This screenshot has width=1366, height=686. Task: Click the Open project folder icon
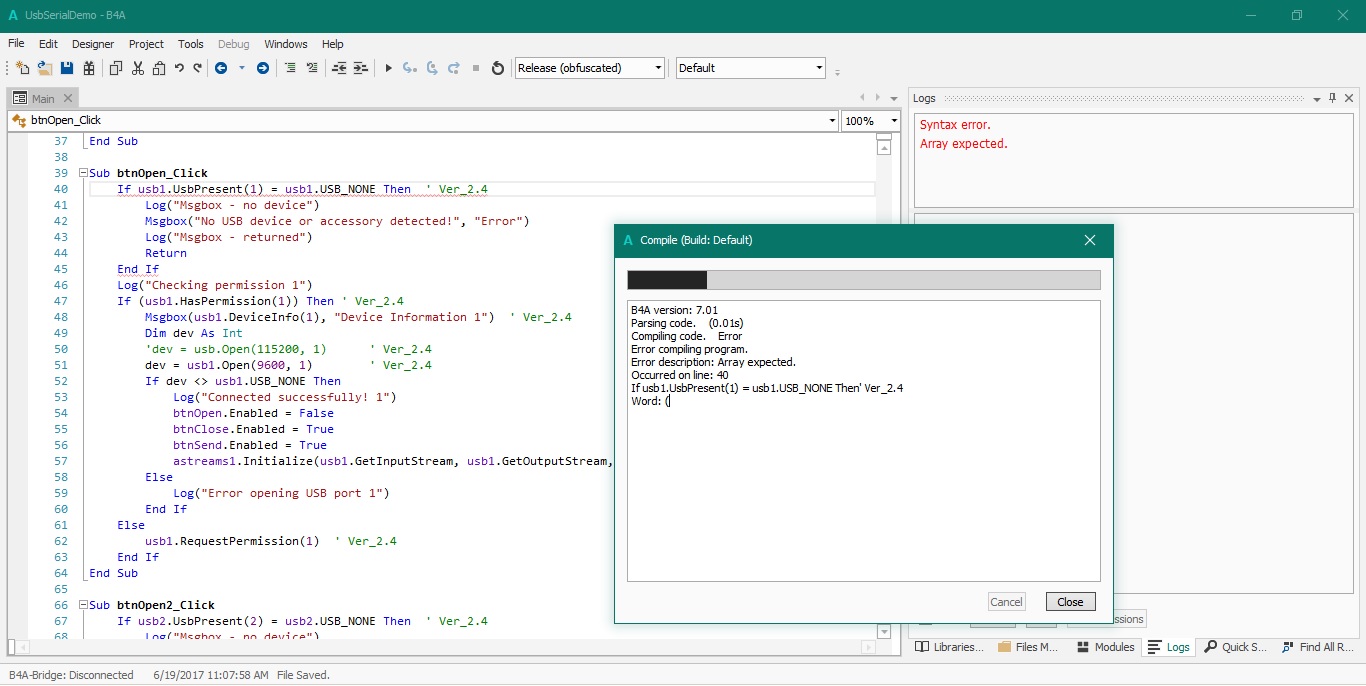[x=45, y=68]
